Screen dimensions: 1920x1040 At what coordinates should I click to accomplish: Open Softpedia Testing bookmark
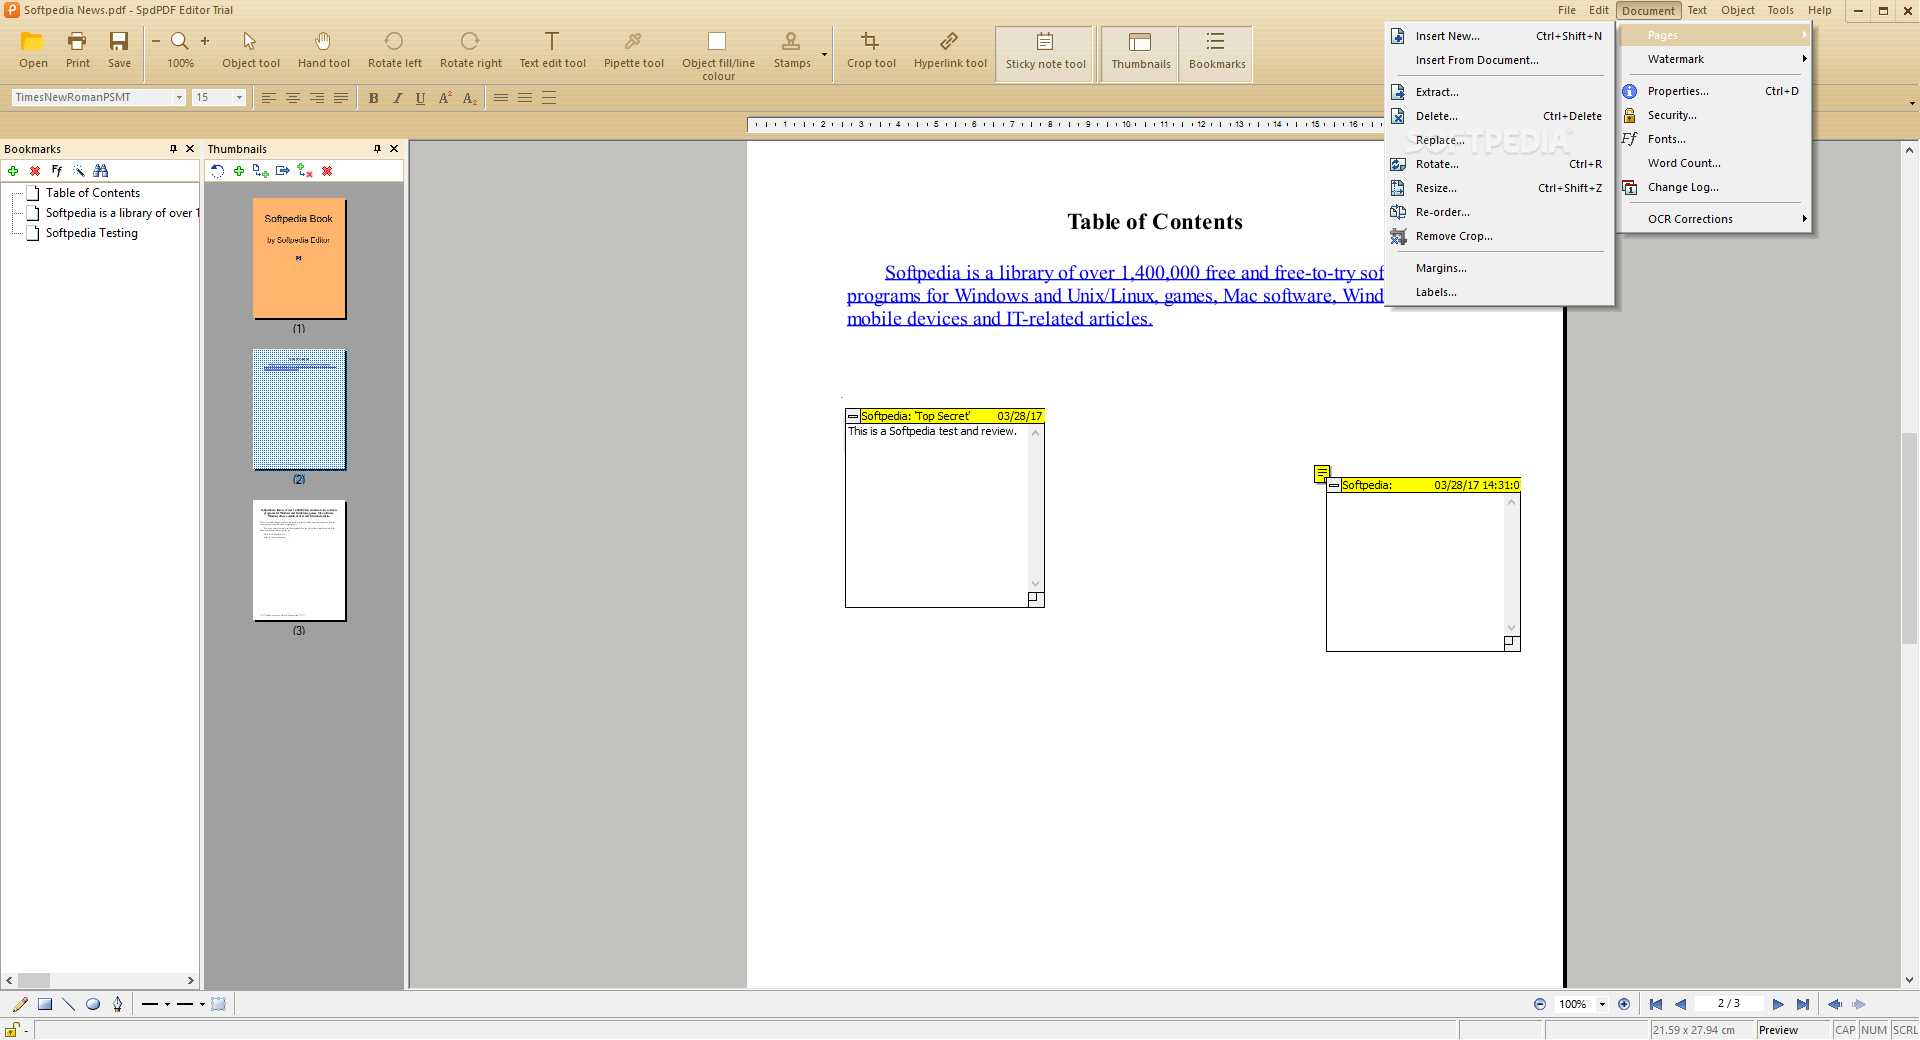tap(92, 233)
